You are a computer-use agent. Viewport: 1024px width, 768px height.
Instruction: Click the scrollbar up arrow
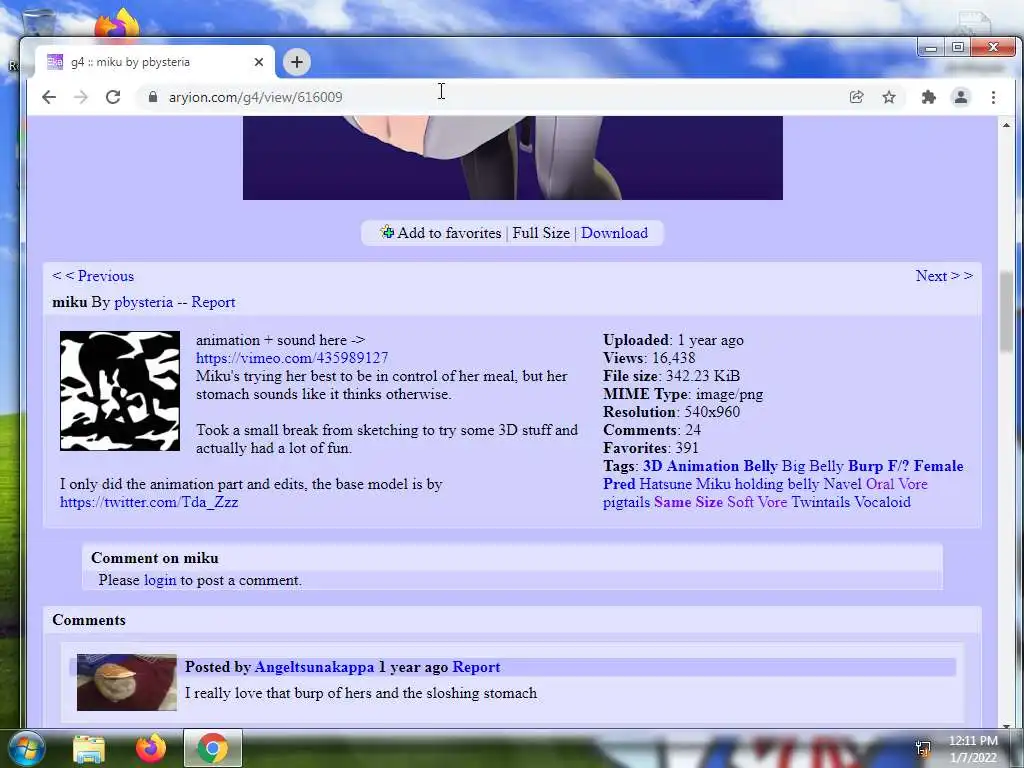pyautogui.click(x=1006, y=124)
